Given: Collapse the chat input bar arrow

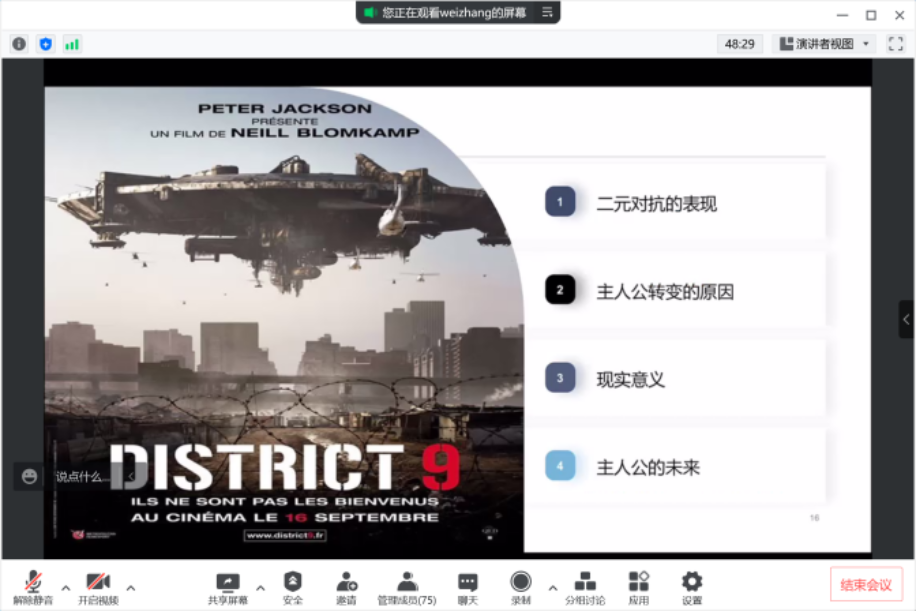Looking at the screenshot, I should tap(130, 477).
